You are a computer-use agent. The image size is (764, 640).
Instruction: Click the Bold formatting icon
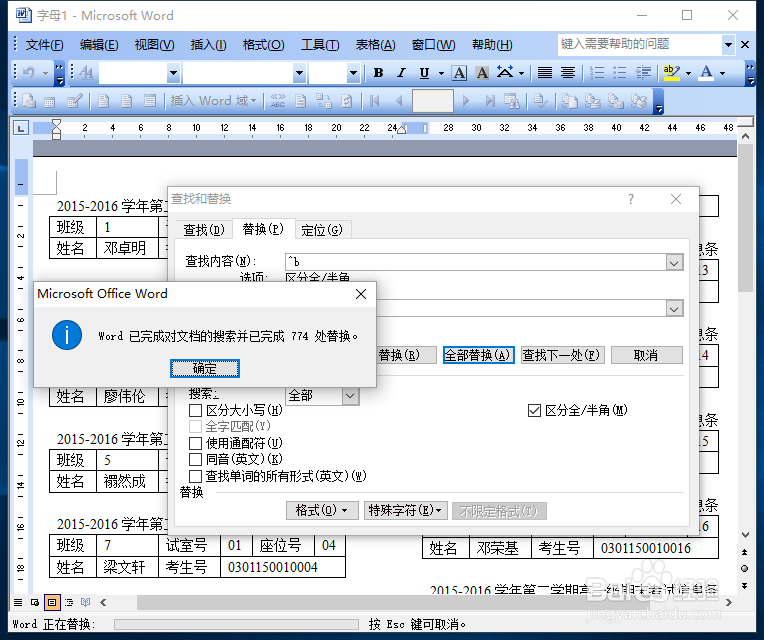[x=378, y=73]
